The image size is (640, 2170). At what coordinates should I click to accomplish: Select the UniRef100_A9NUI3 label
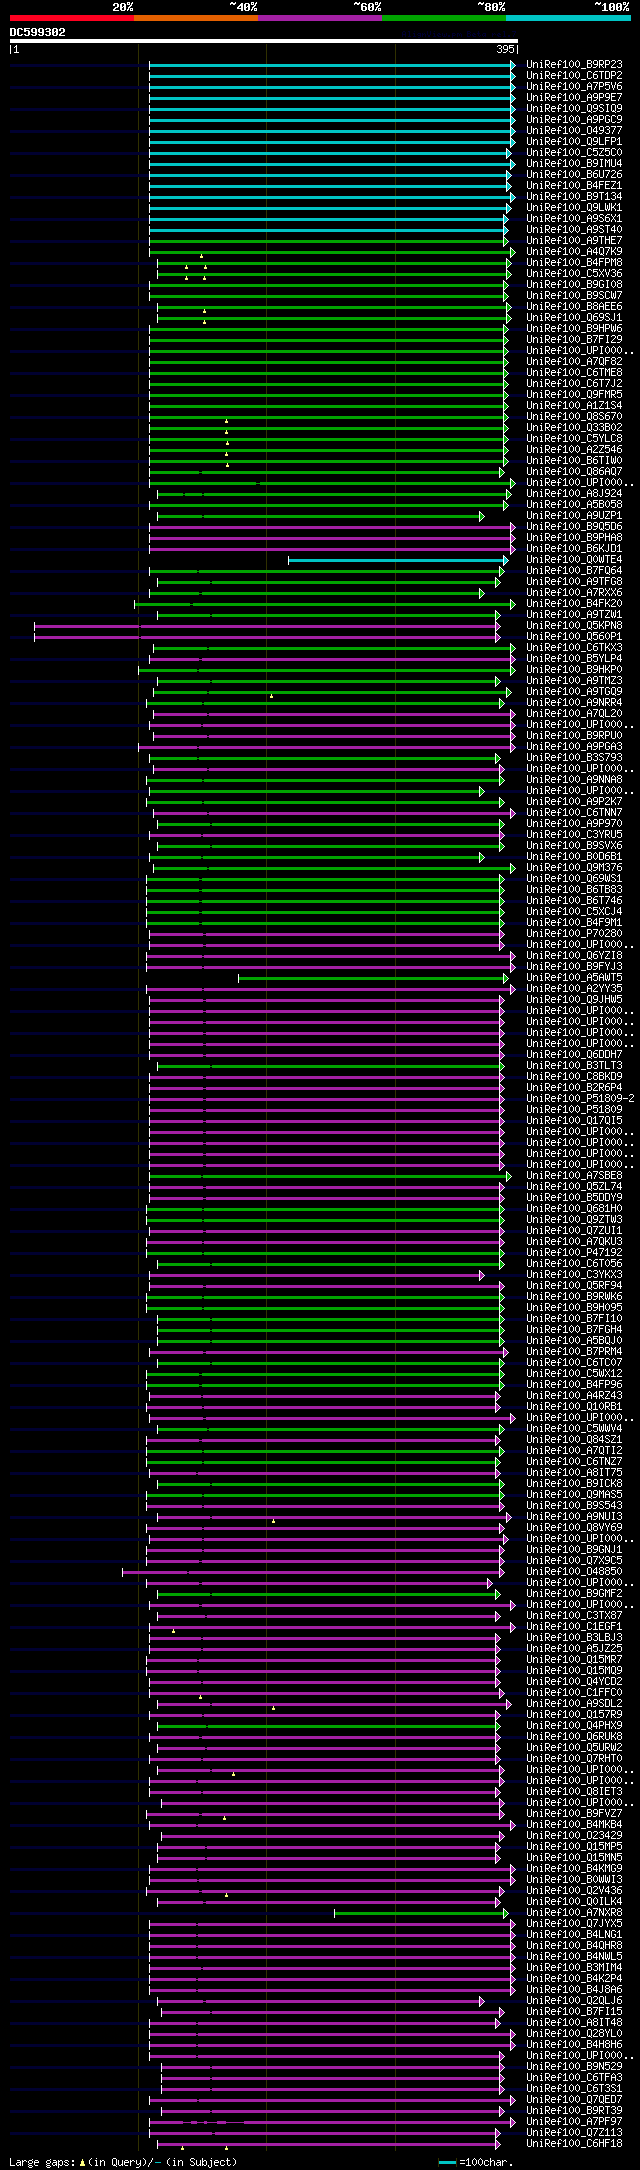tap(574, 1516)
